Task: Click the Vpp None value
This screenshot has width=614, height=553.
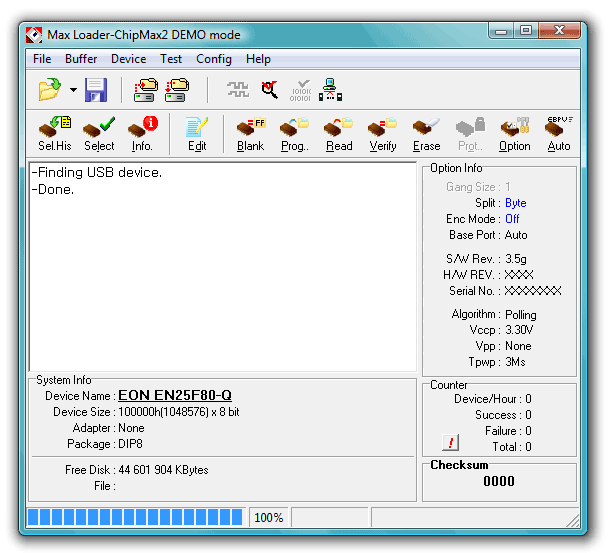Action: click(518, 346)
